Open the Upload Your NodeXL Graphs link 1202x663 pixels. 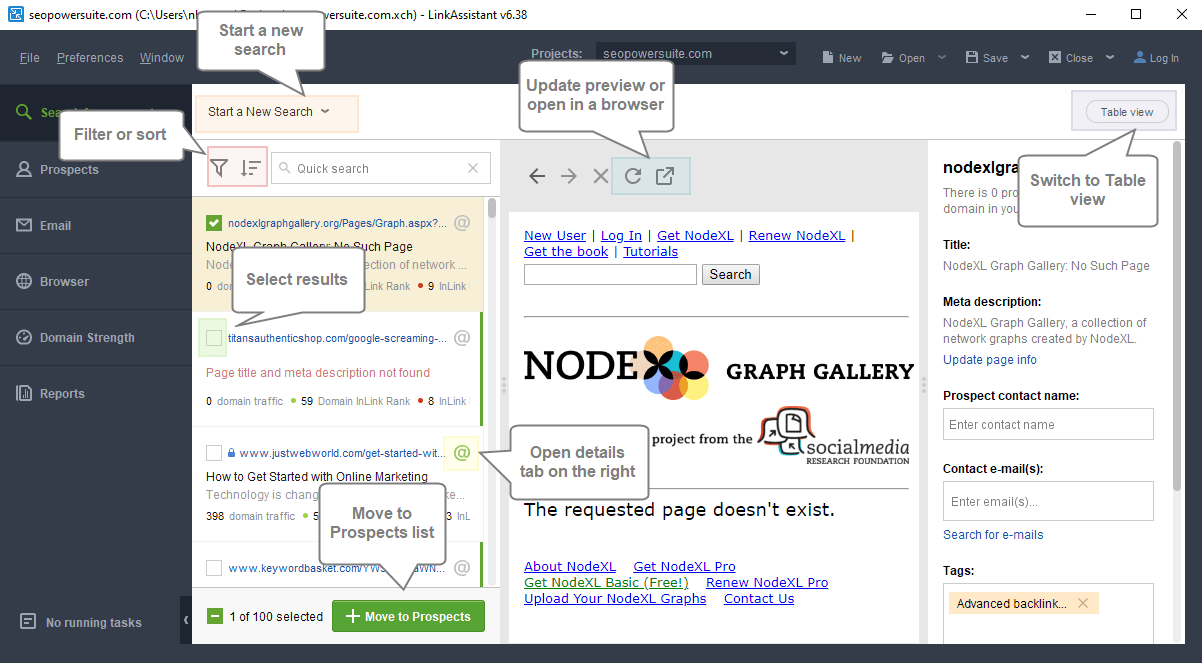tap(615, 598)
